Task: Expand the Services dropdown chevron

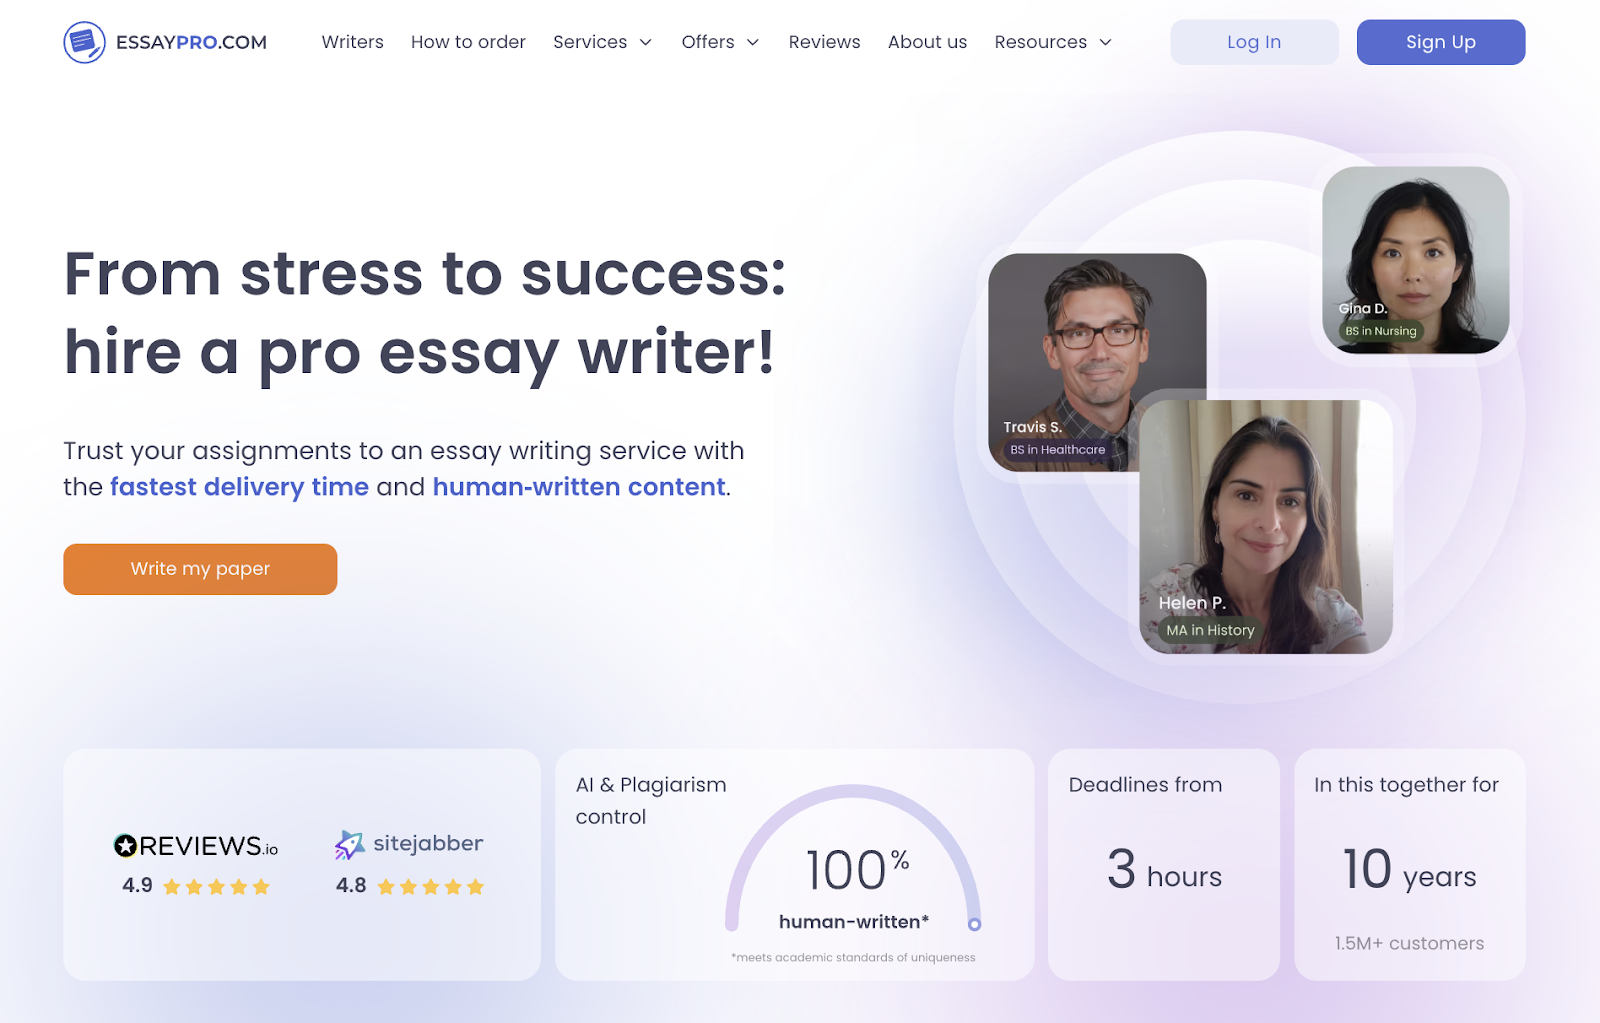Action: point(646,42)
